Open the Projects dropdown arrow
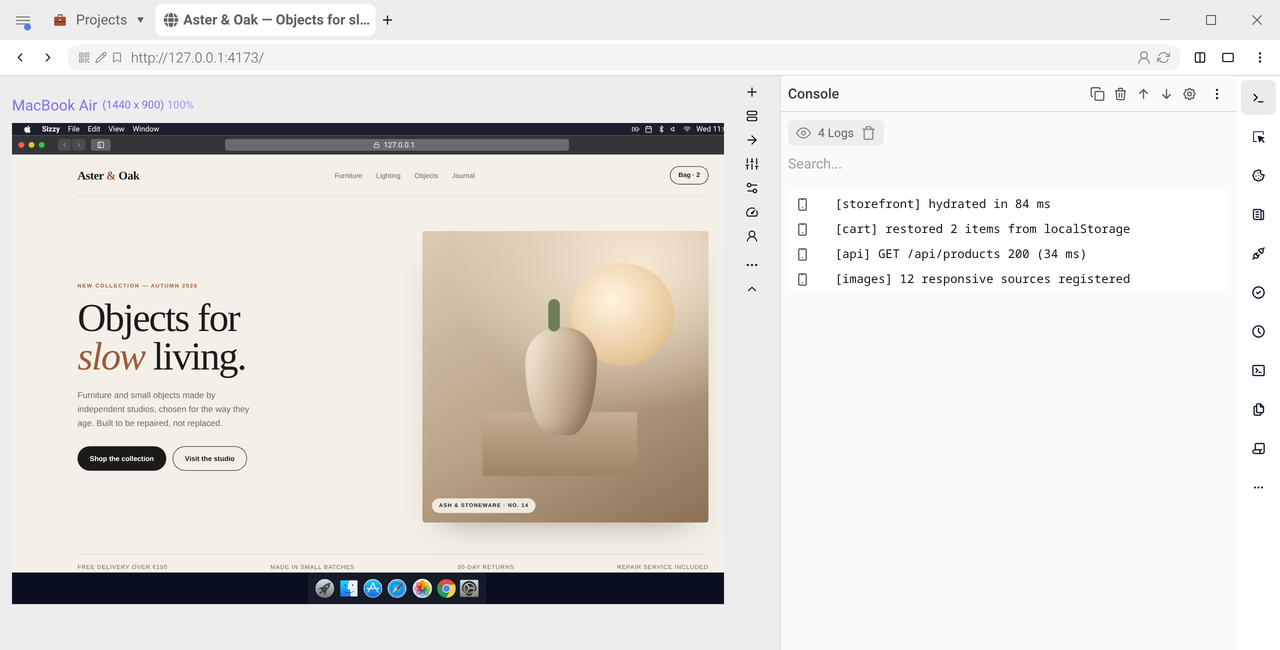 pos(140,20)
